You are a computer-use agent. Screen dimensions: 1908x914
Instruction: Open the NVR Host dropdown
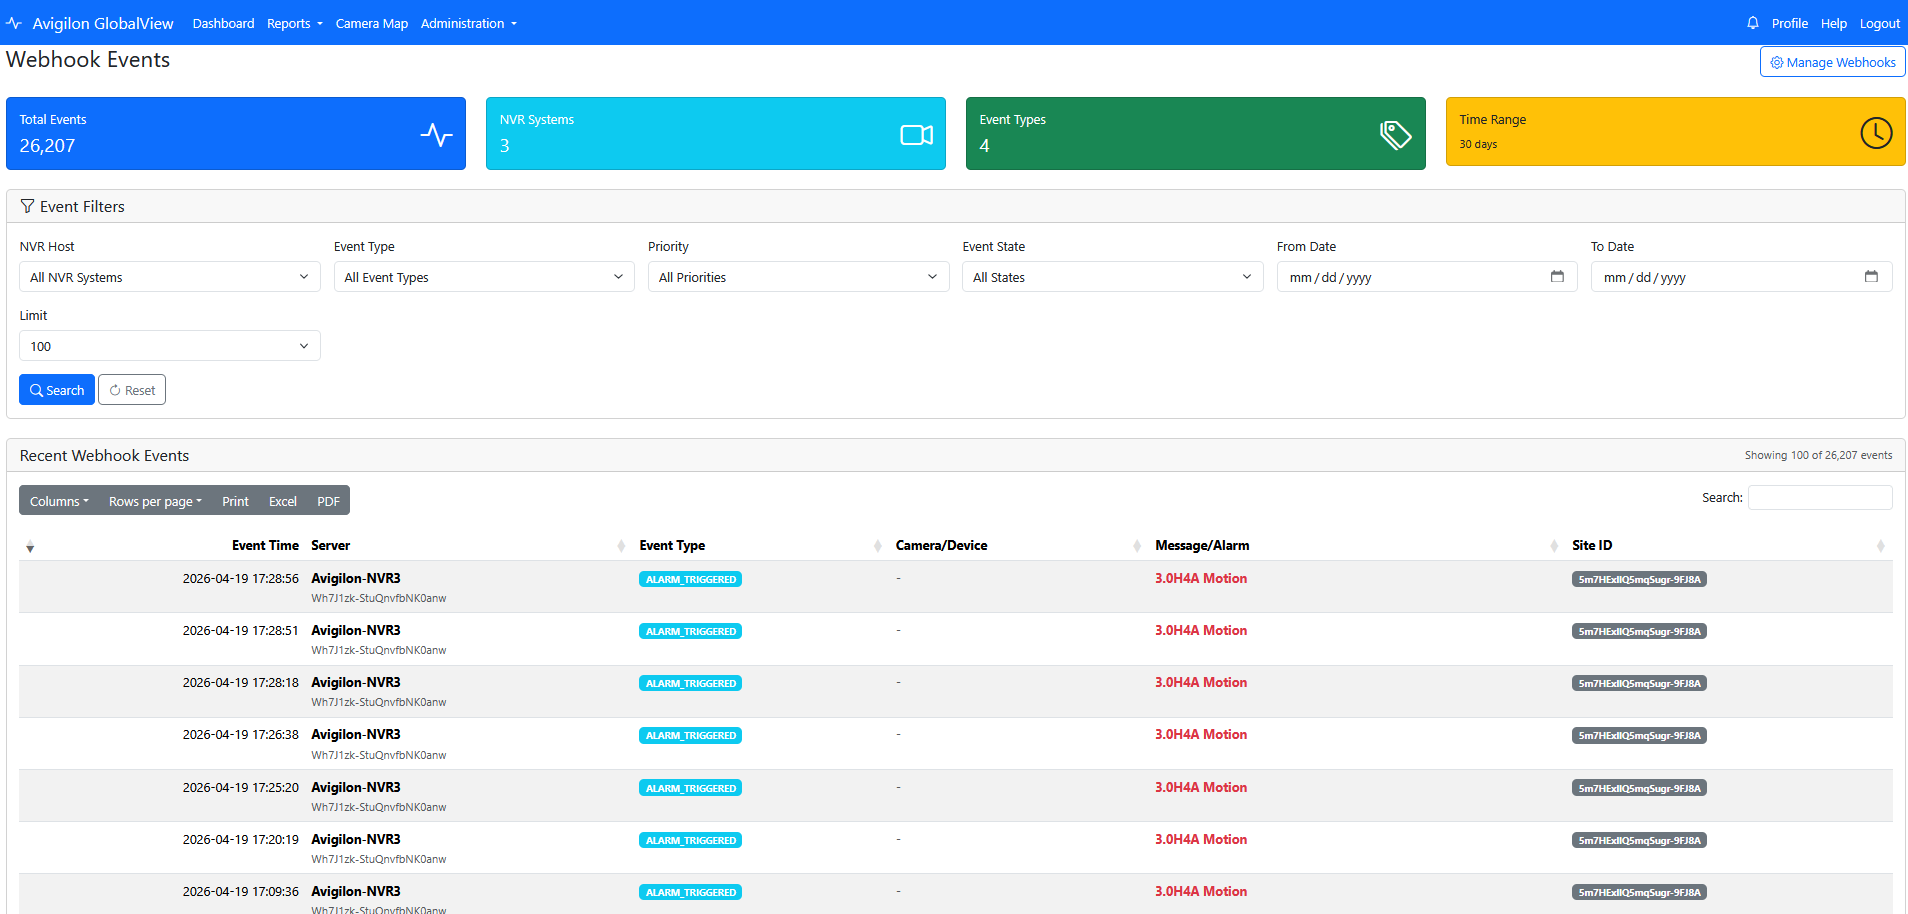[170, 277]
